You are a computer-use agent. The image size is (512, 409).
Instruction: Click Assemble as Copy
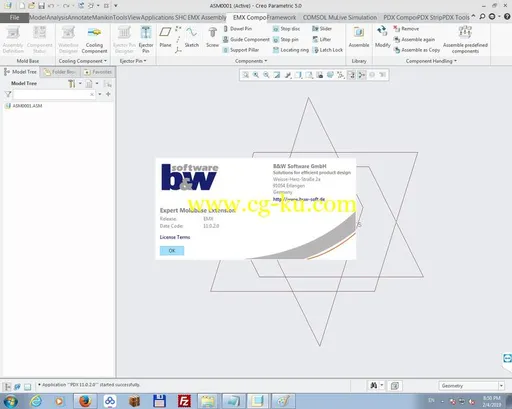[417, 50]
